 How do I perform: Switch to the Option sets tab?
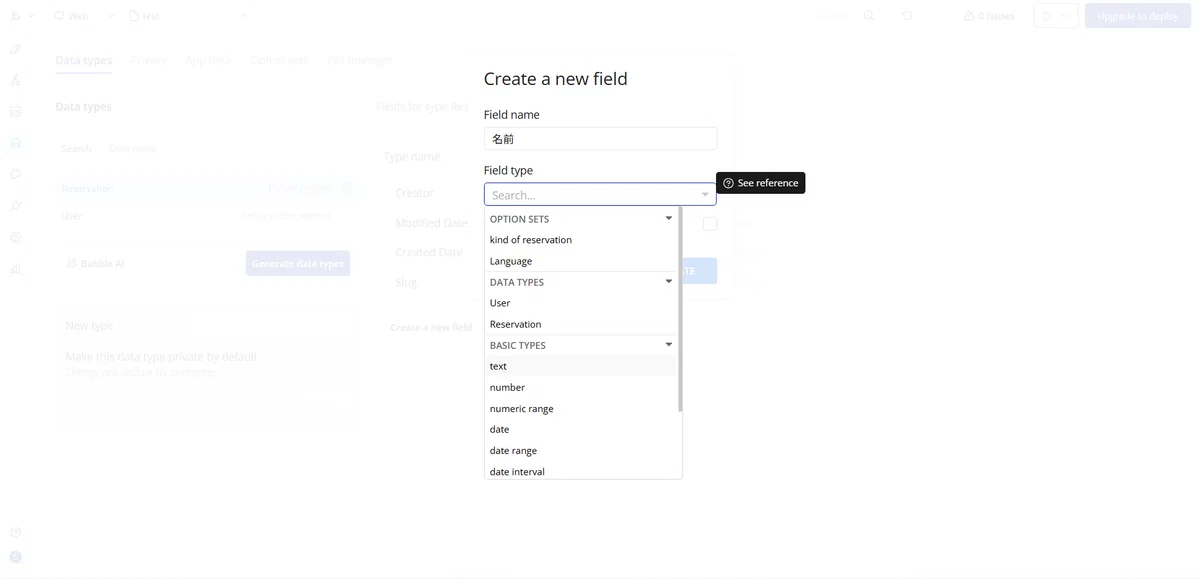pos(279,60)
